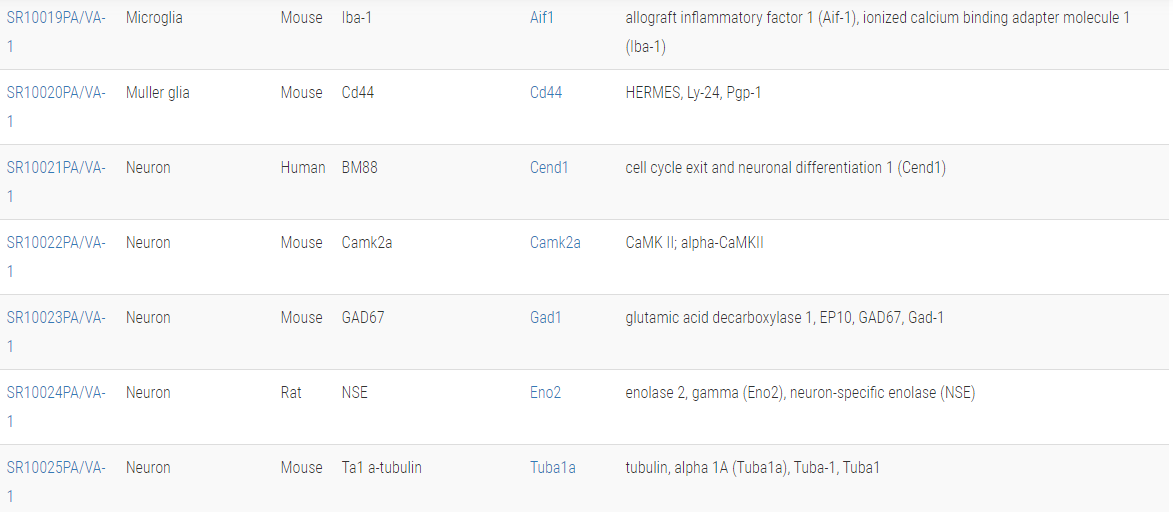
Task: Click the Iba-1 marker name cell
Action: [357, 18]
